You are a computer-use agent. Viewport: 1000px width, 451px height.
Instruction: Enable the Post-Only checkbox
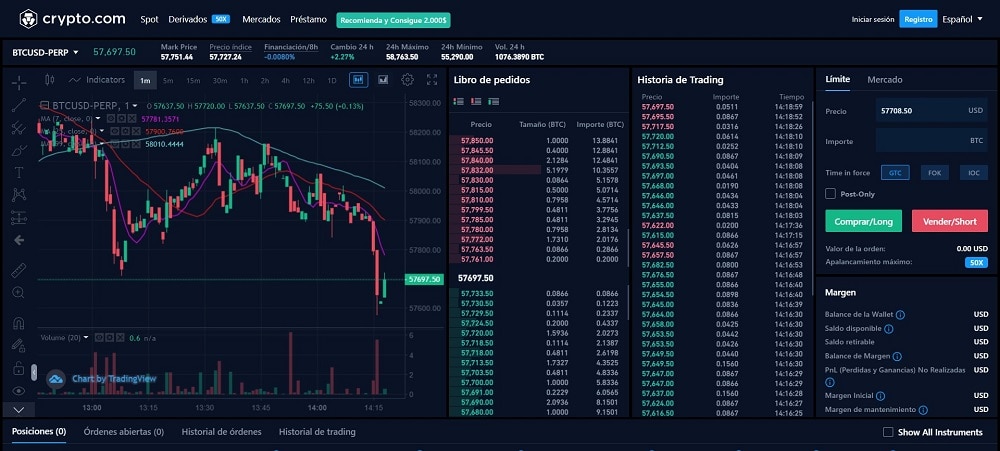[x=830, y=194]
